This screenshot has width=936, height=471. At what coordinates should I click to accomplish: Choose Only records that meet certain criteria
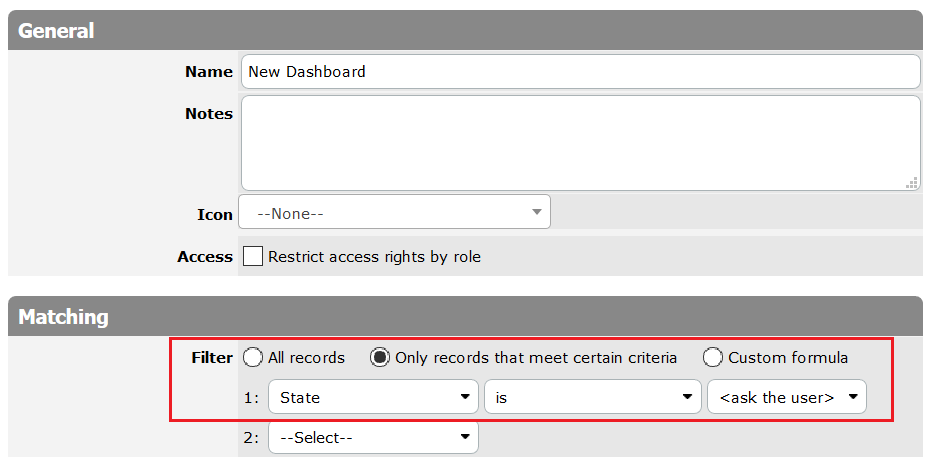click(x=380, y=358)
